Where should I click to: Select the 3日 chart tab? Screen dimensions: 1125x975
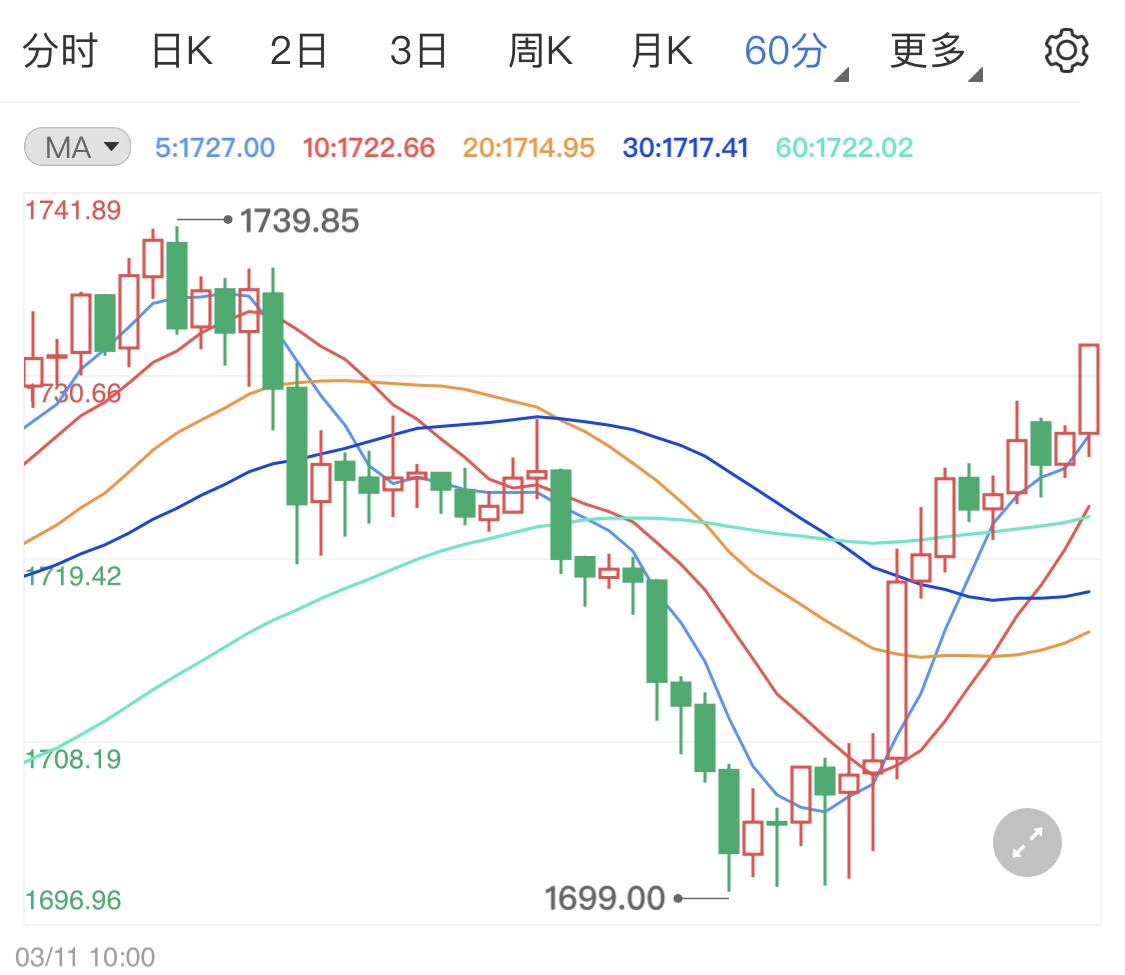(418, 51)
